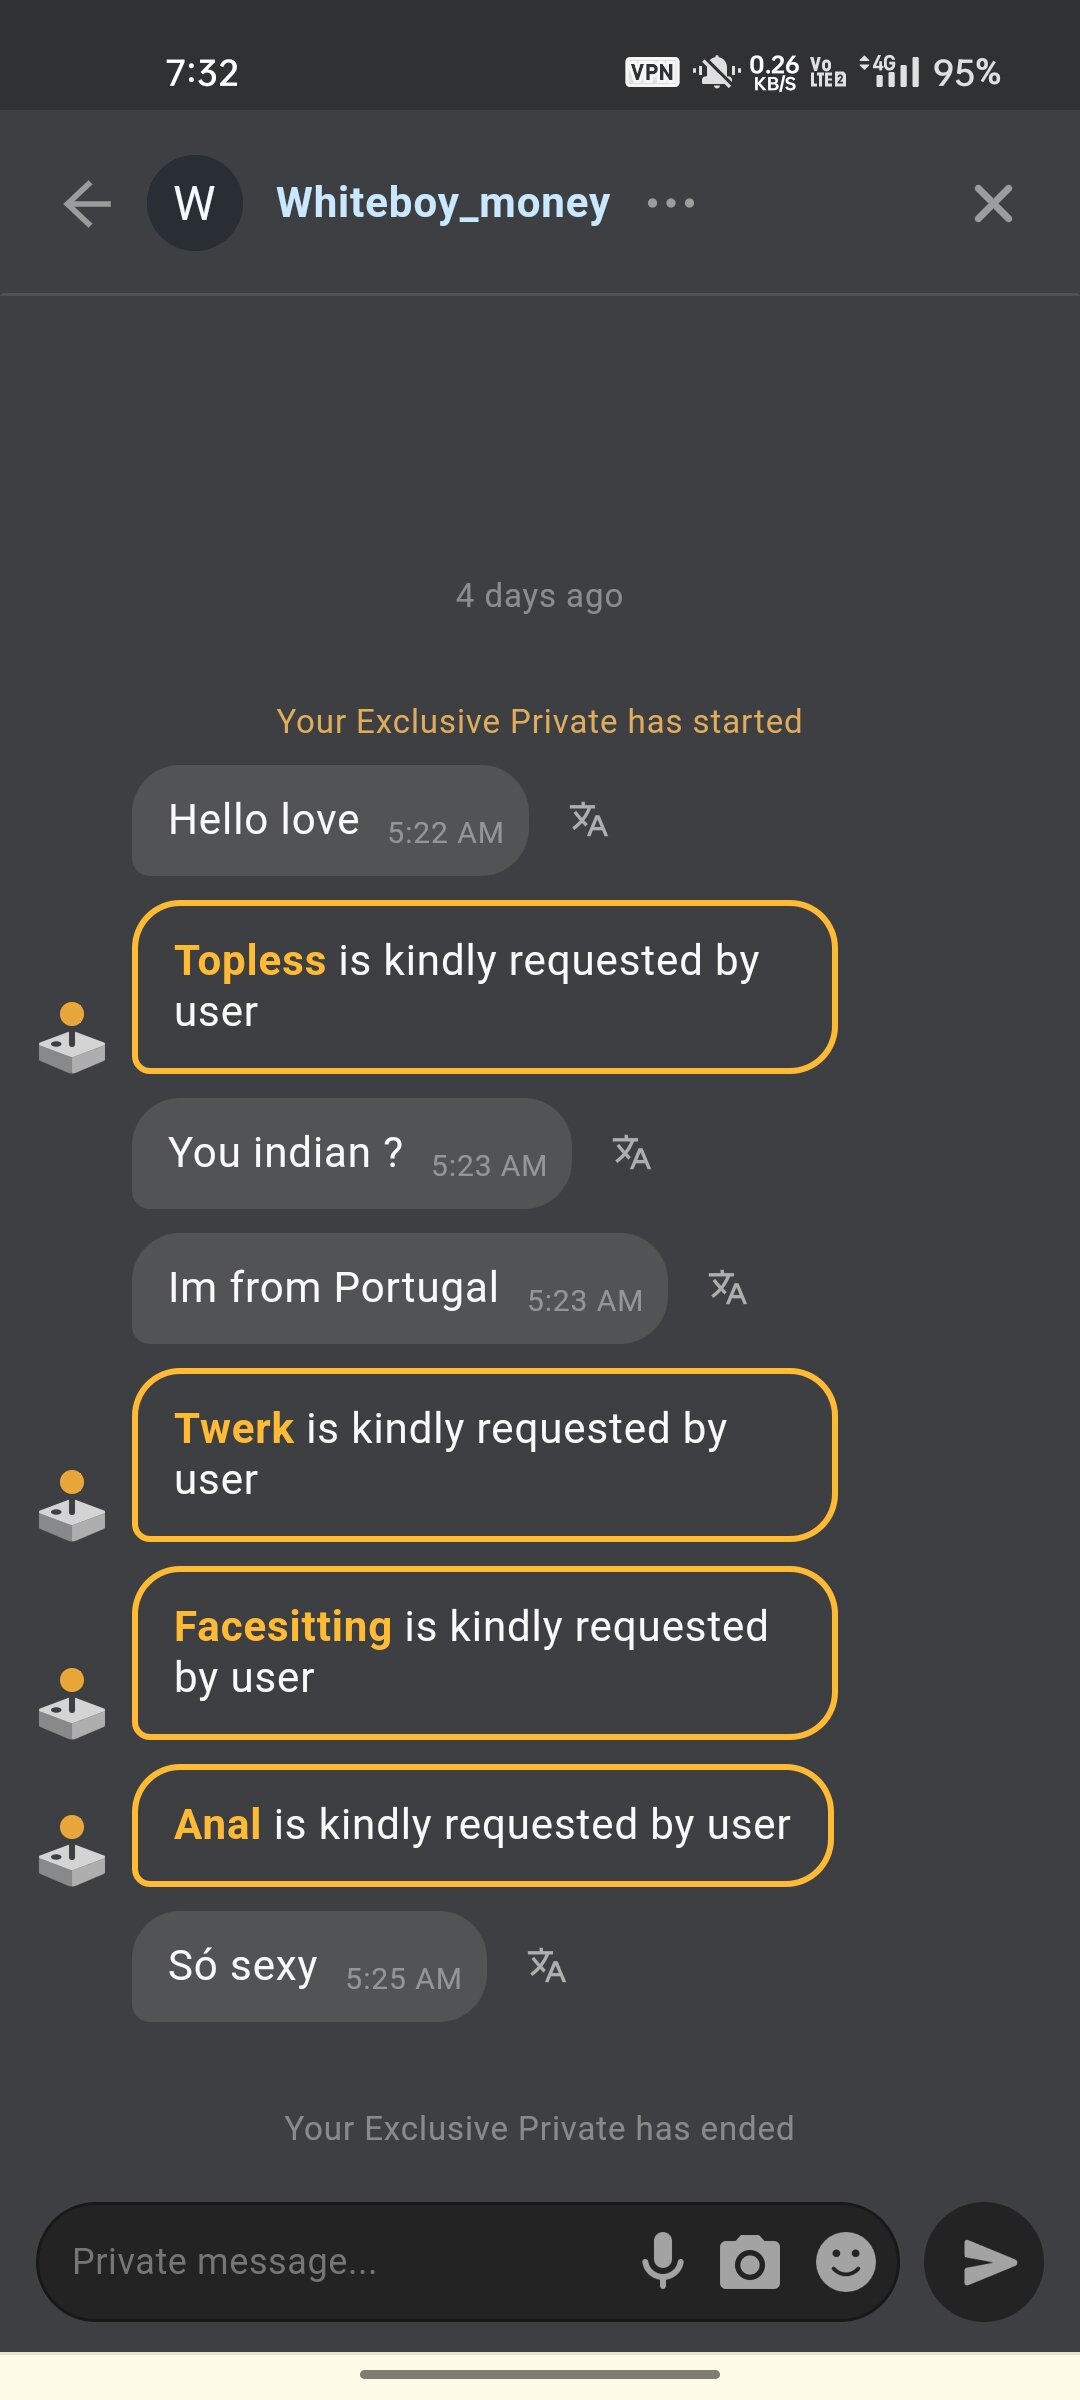This screenshot has width=1080, height=2400.
Task: Select the Topless request bubble
Action: (x=484, y=987)
